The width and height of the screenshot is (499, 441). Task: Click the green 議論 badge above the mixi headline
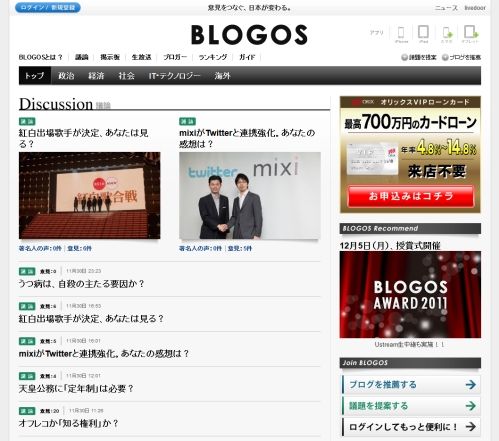pos(187,121)
